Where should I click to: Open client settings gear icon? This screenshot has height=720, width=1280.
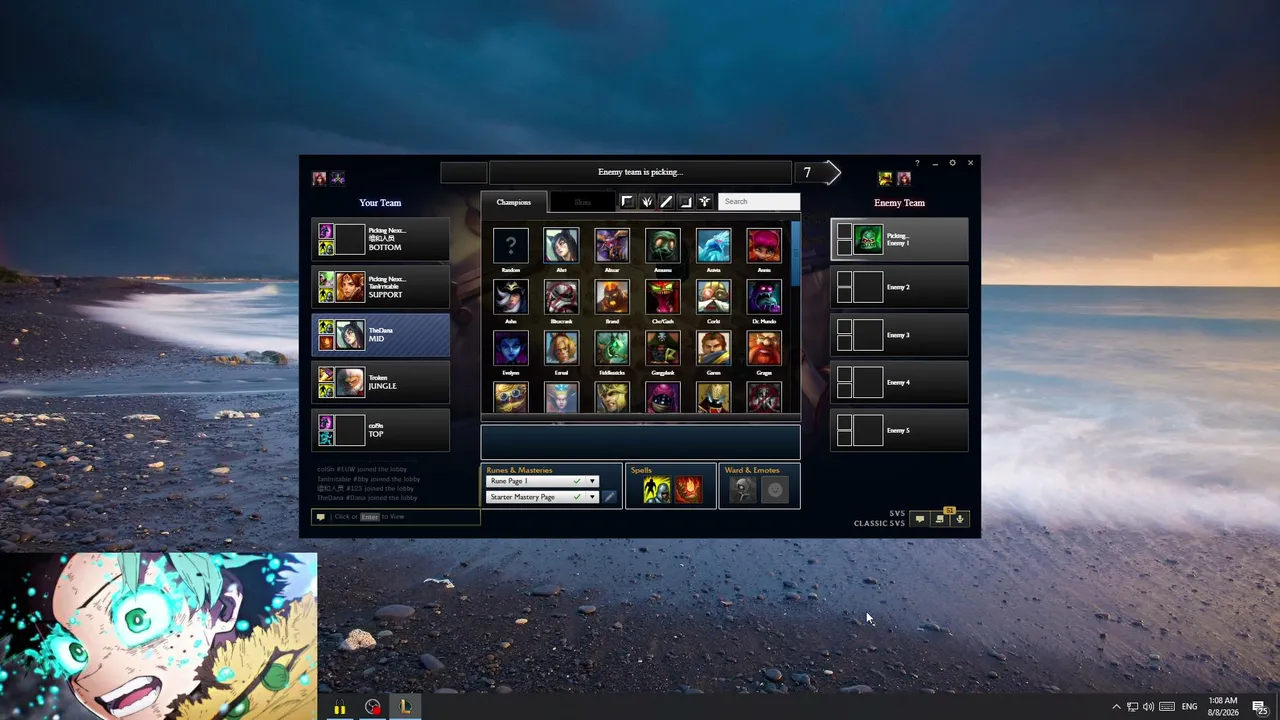(952, 163)
